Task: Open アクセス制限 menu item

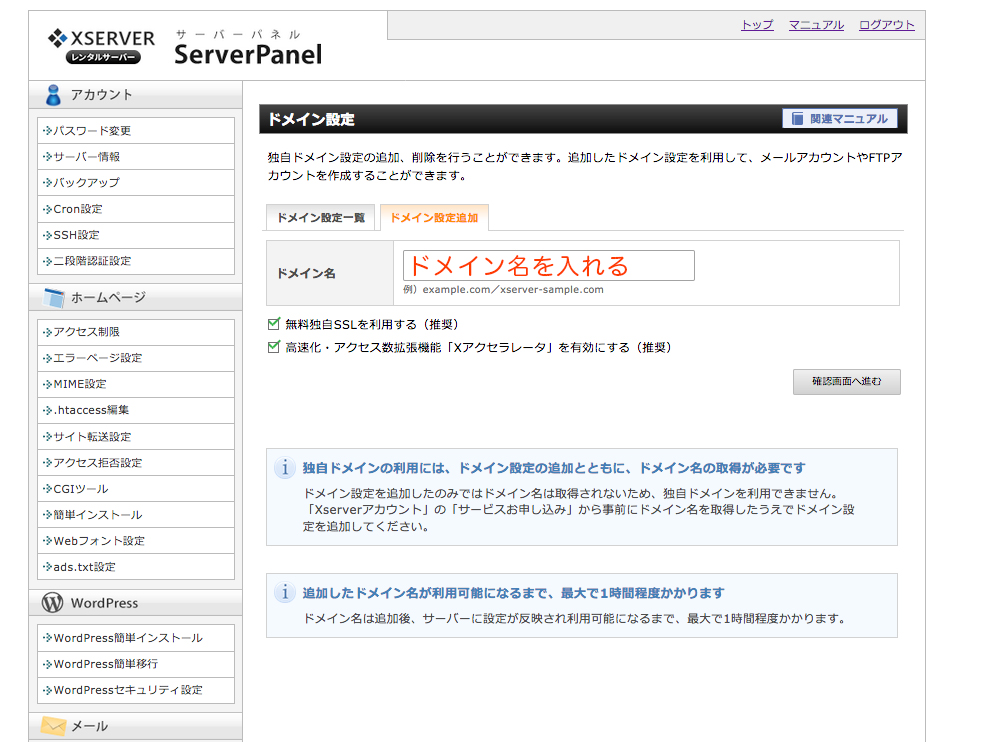Action: (136, 332)
